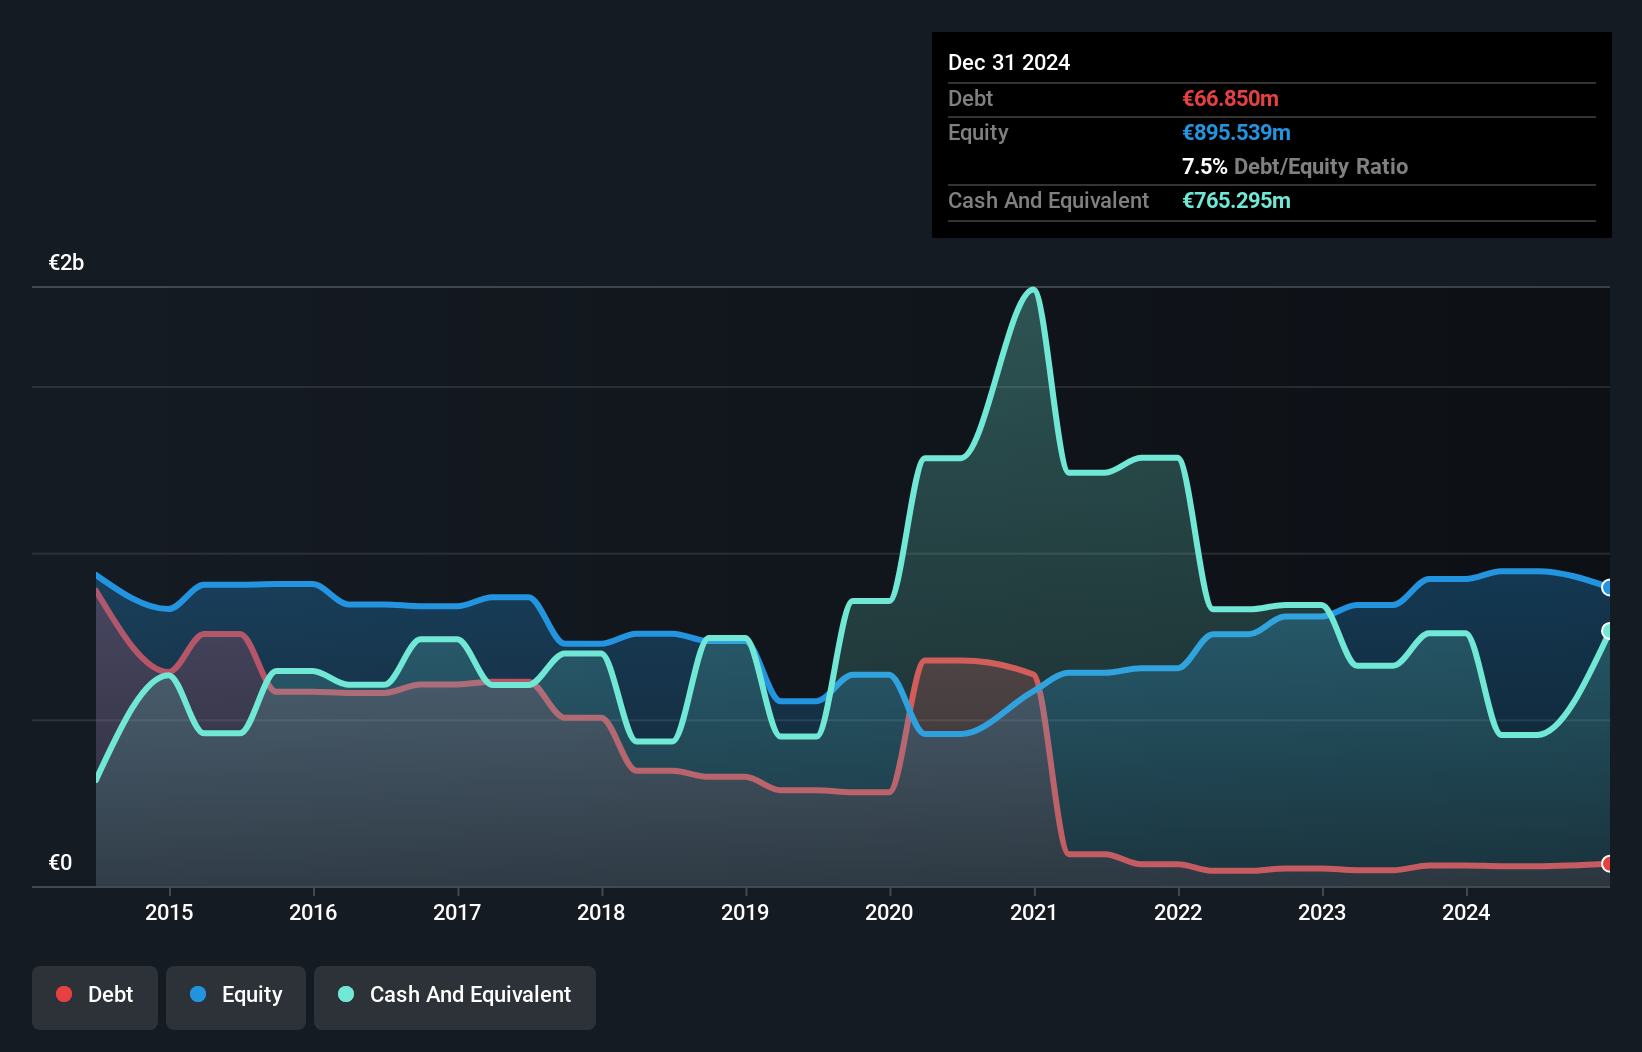Click the €2b axis gridline label
The image size is (1642, 1052).
click(66, 262)
